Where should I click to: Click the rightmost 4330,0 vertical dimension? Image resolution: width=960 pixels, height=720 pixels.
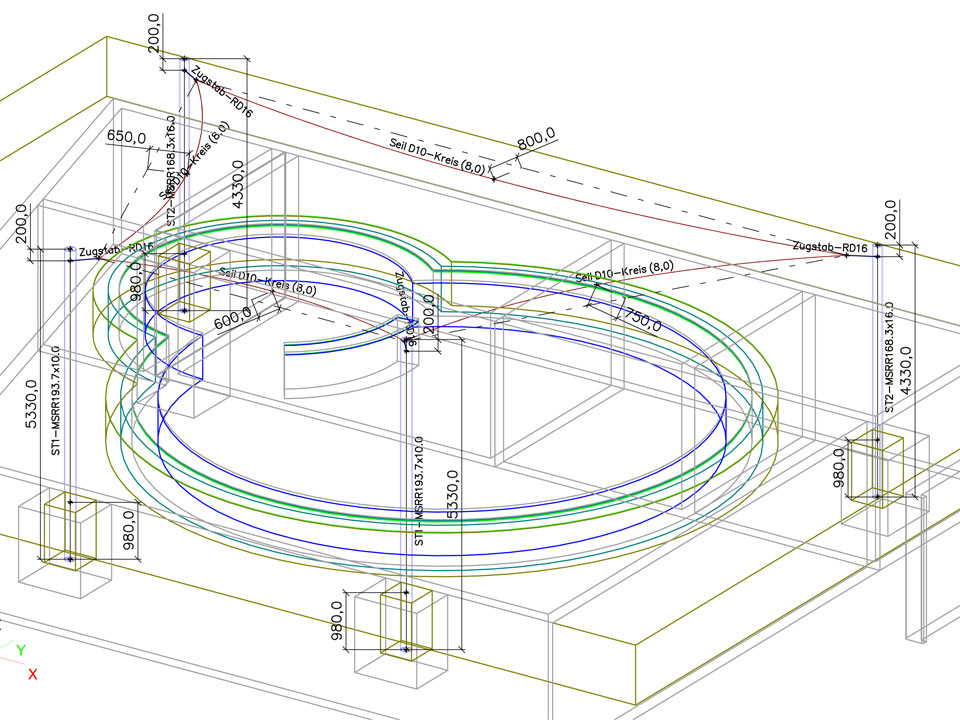[908, 371]
